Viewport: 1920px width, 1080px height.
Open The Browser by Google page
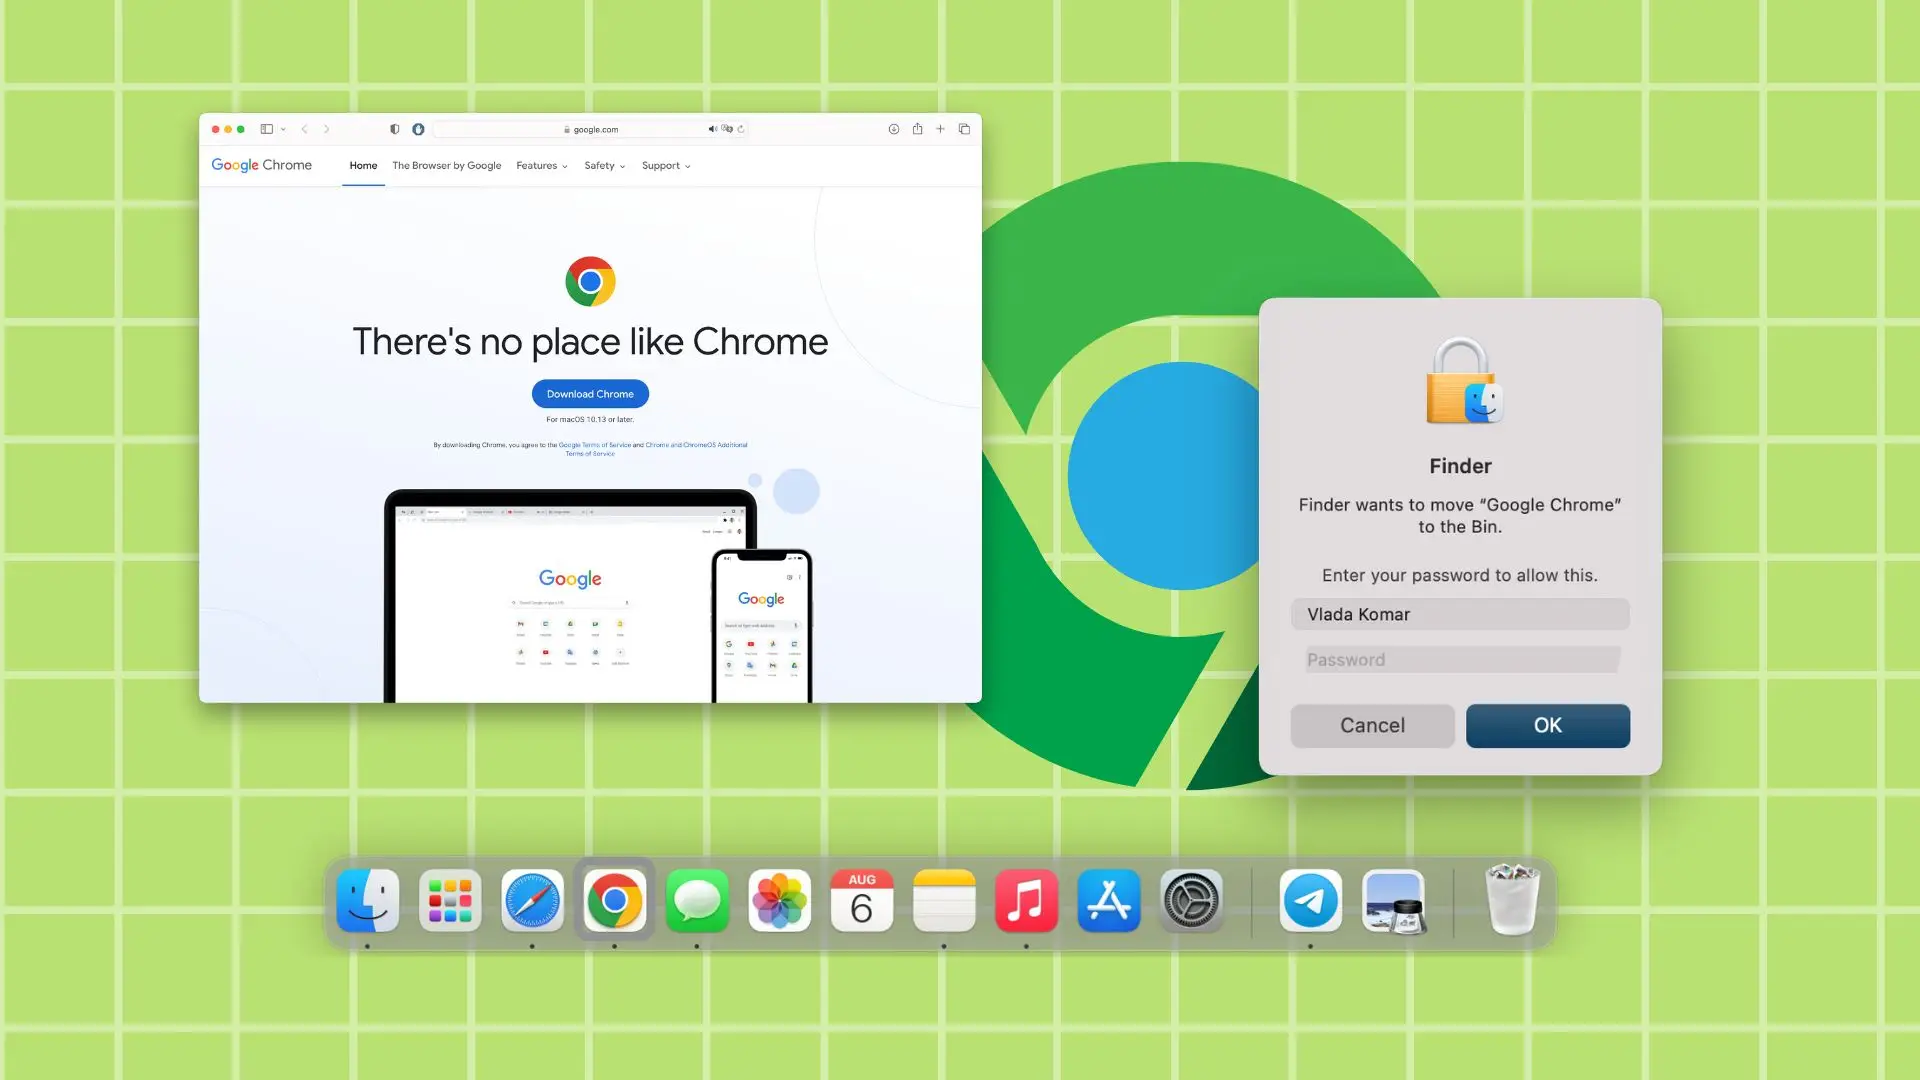point(447,166)
